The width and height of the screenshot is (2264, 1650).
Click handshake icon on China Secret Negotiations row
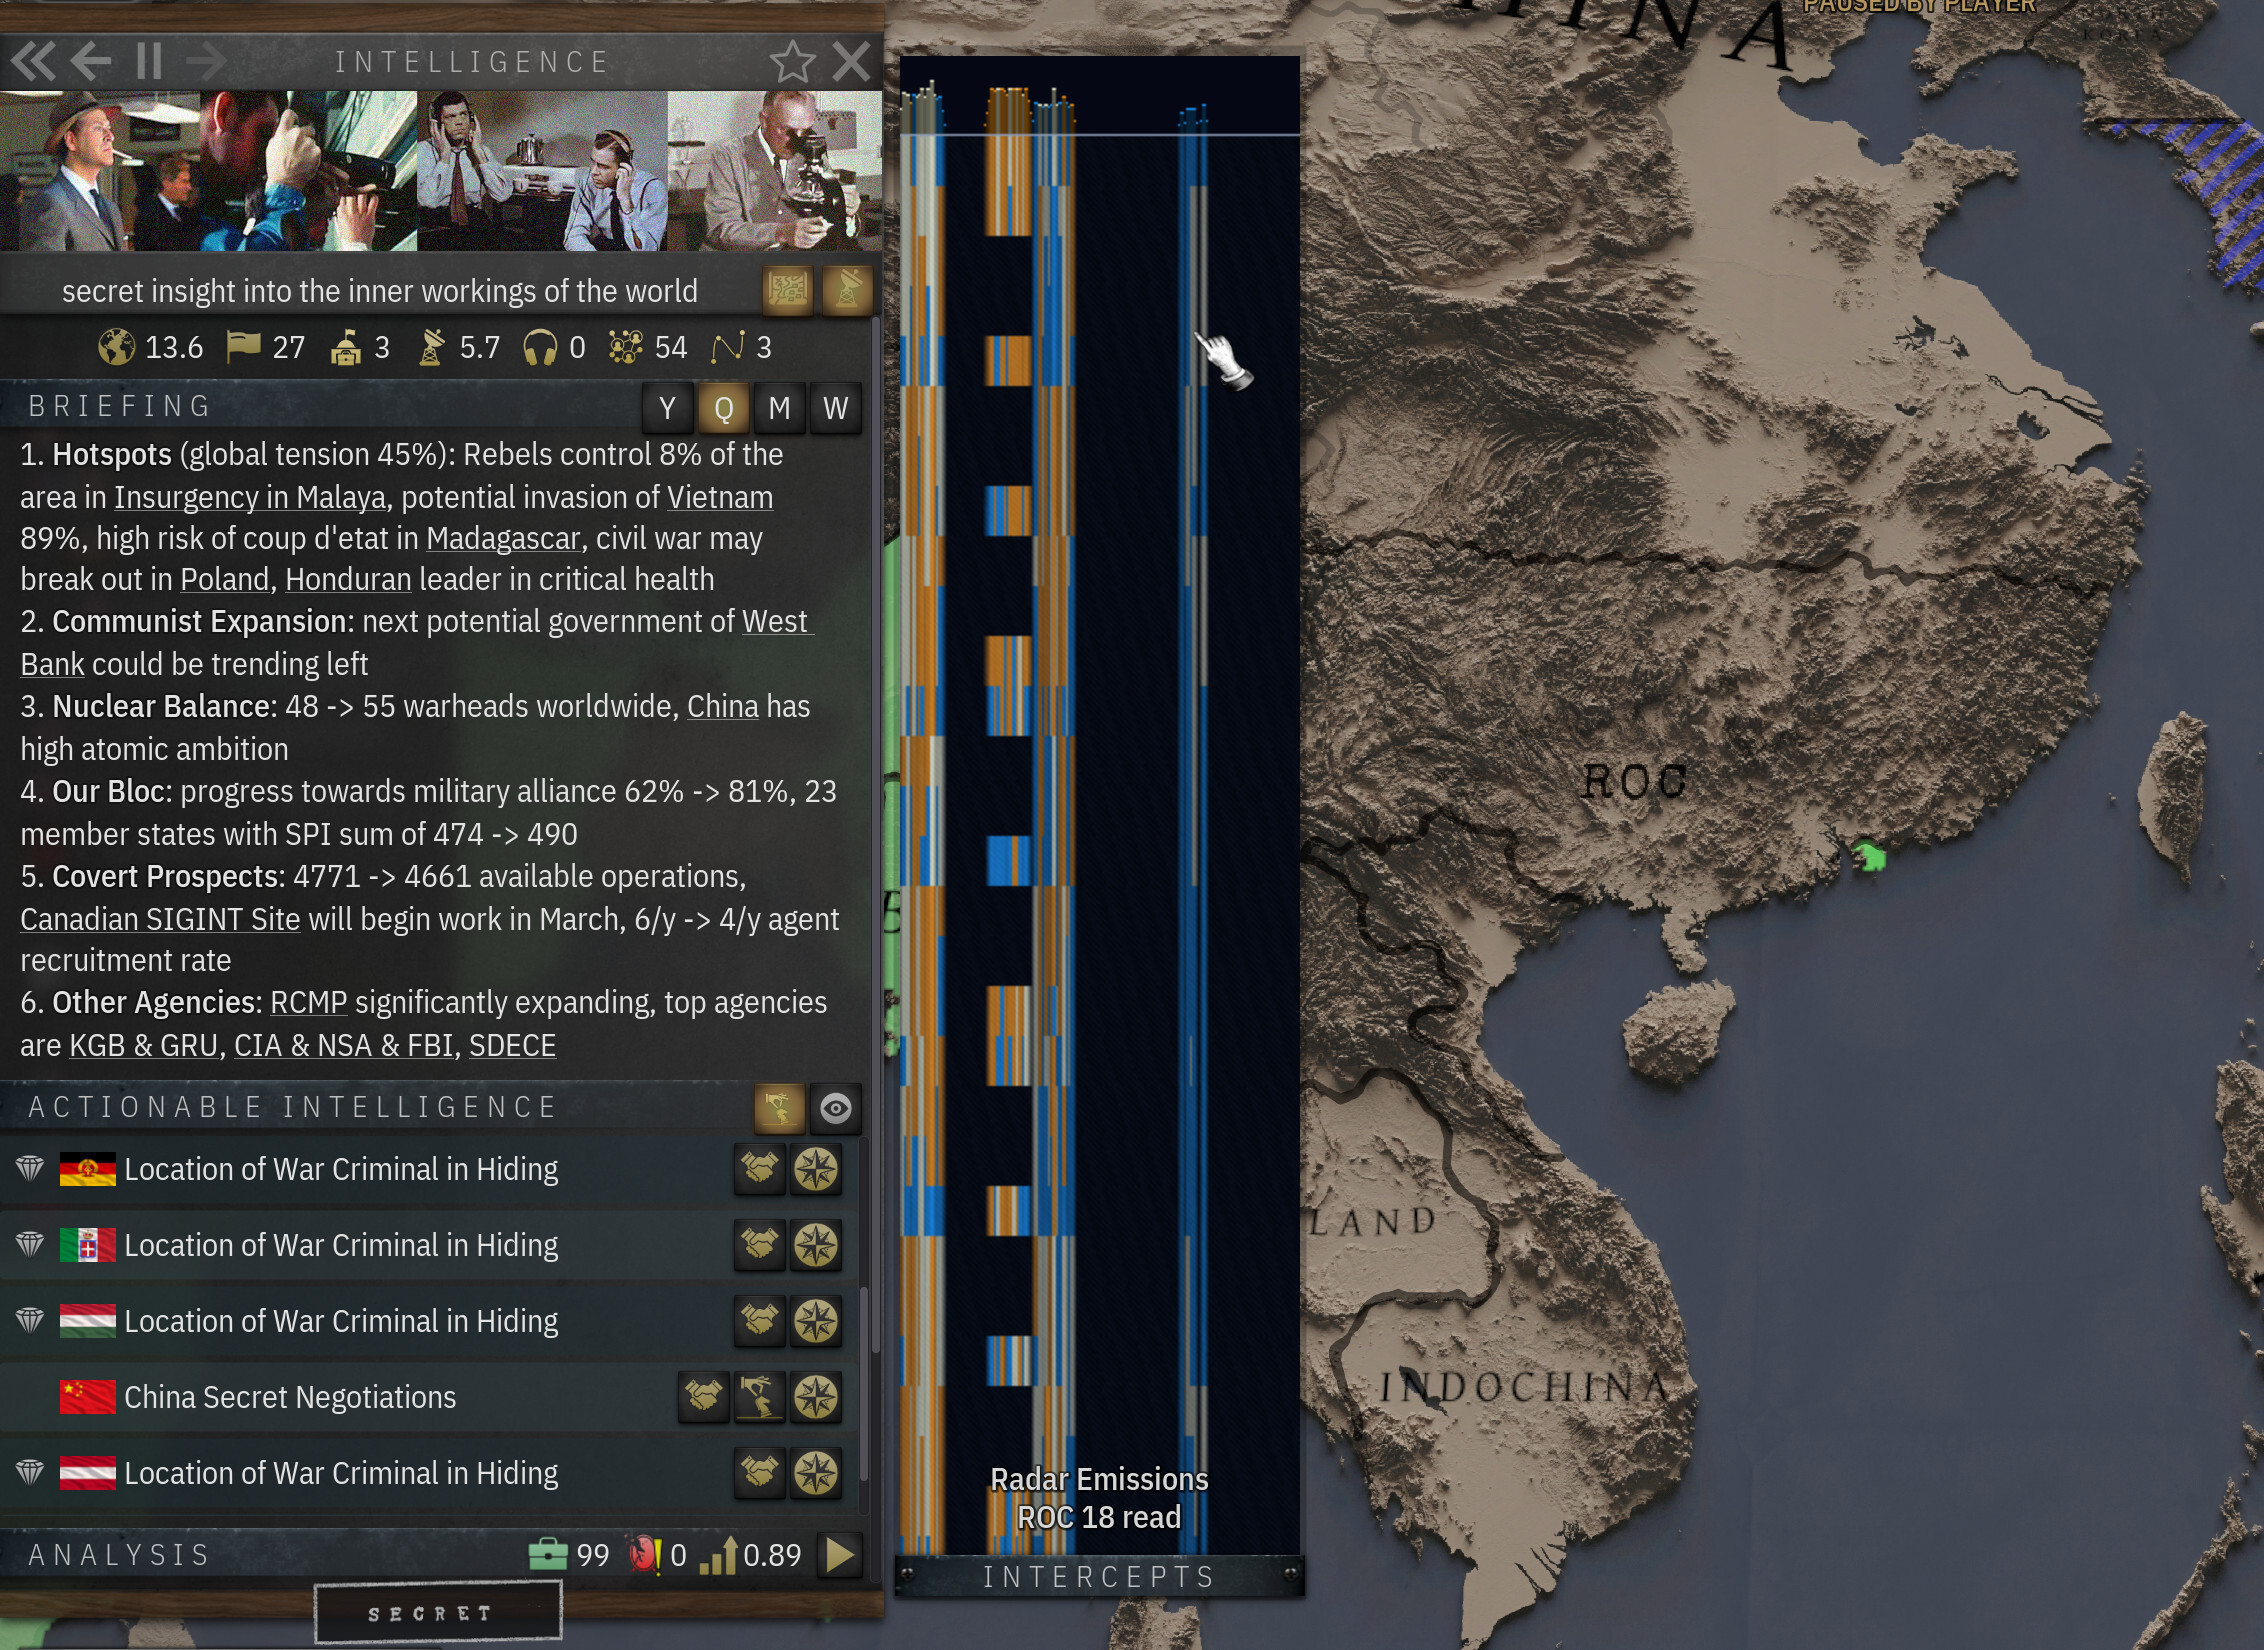point(703,1397)
